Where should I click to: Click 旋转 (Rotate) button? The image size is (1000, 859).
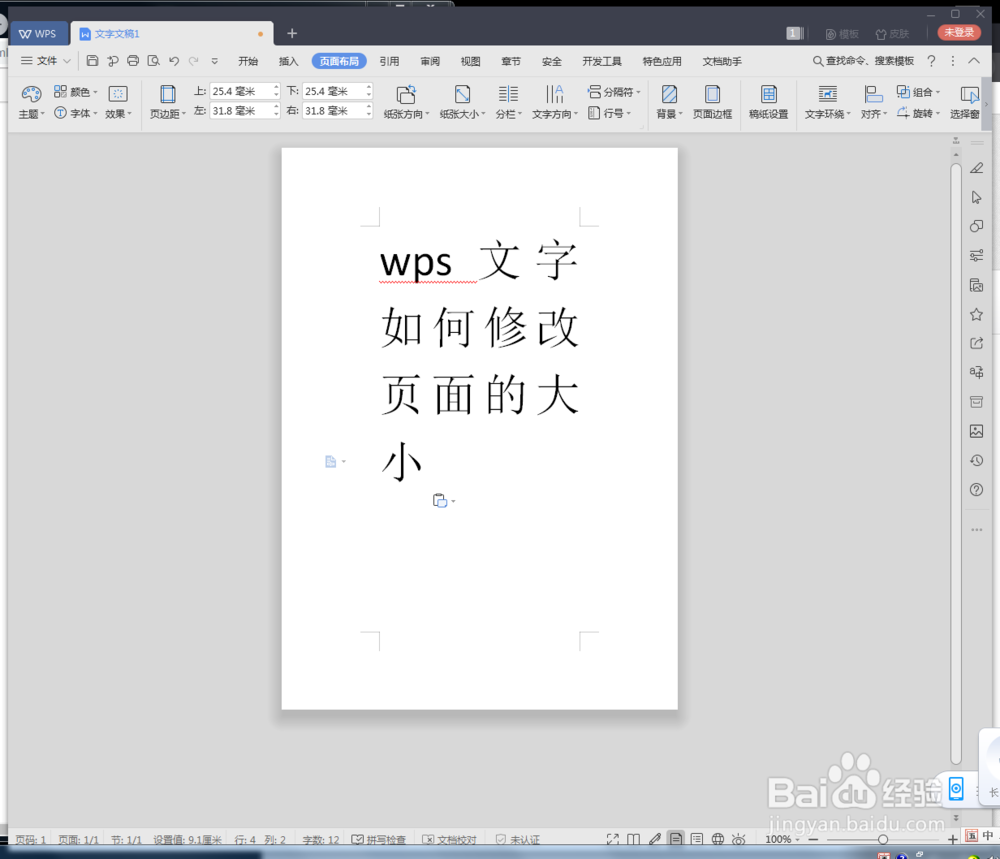pos(918,113)
